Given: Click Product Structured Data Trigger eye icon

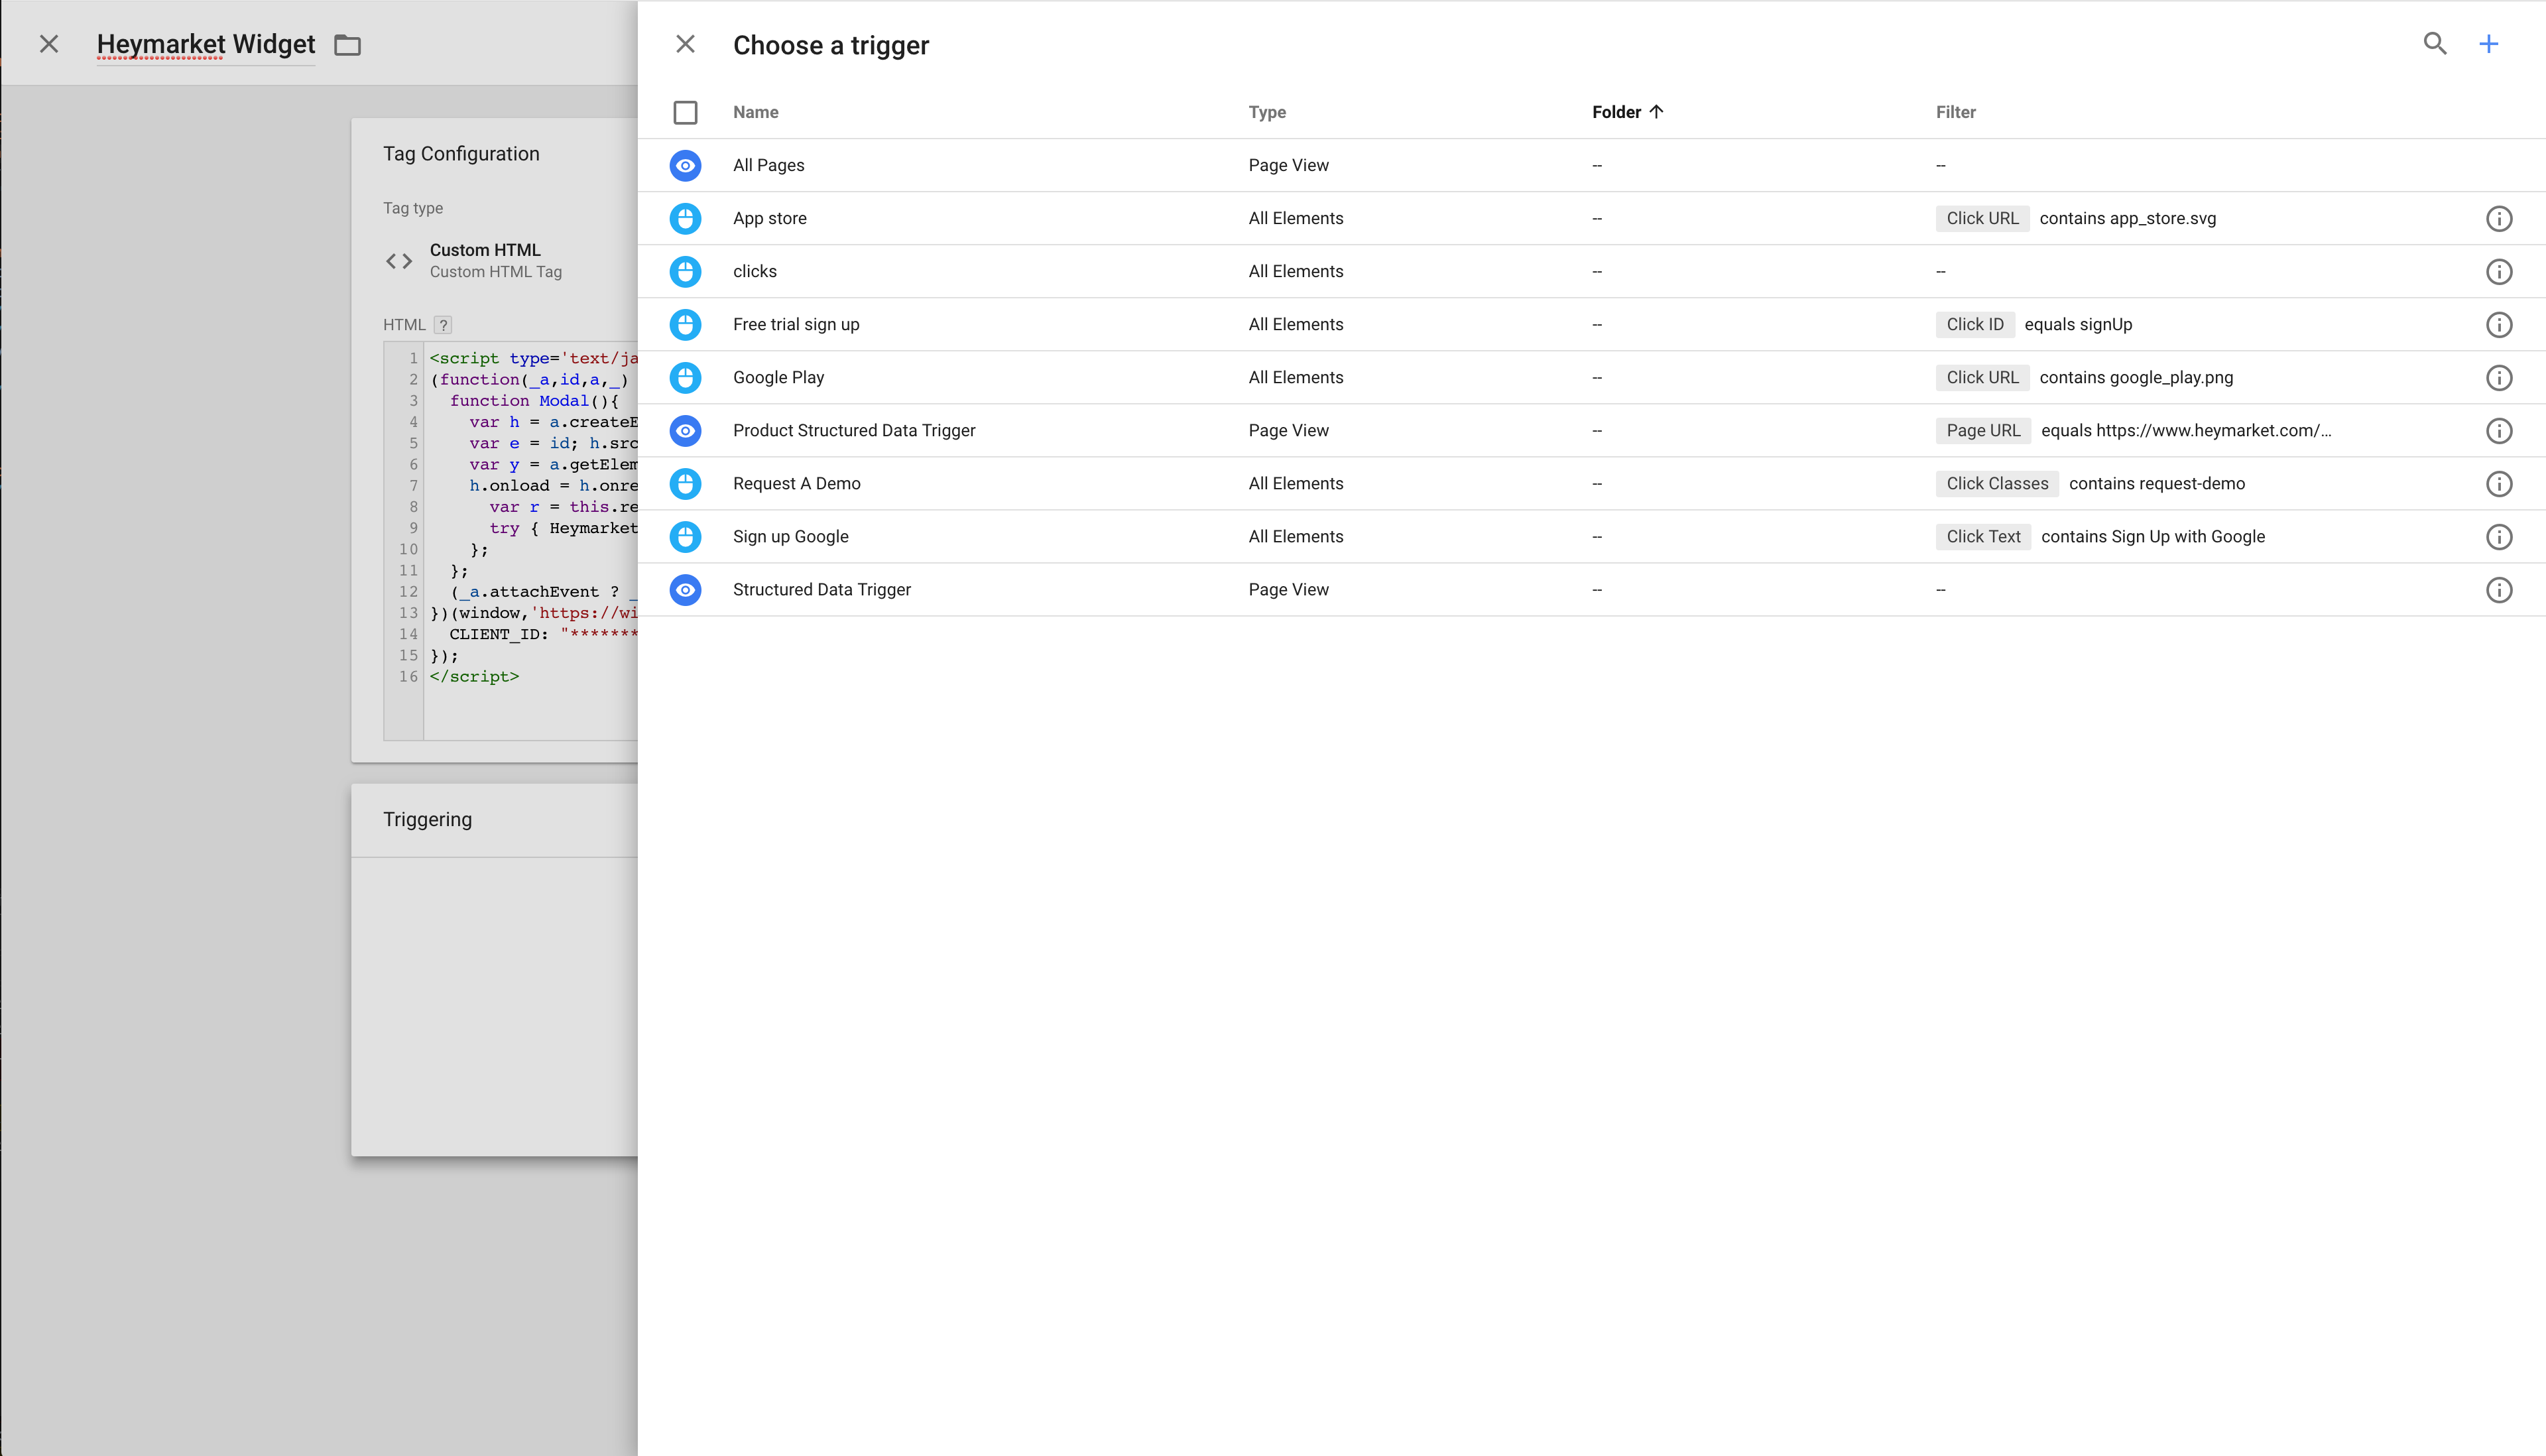Looking at the screenshot, I should point(685,430).
